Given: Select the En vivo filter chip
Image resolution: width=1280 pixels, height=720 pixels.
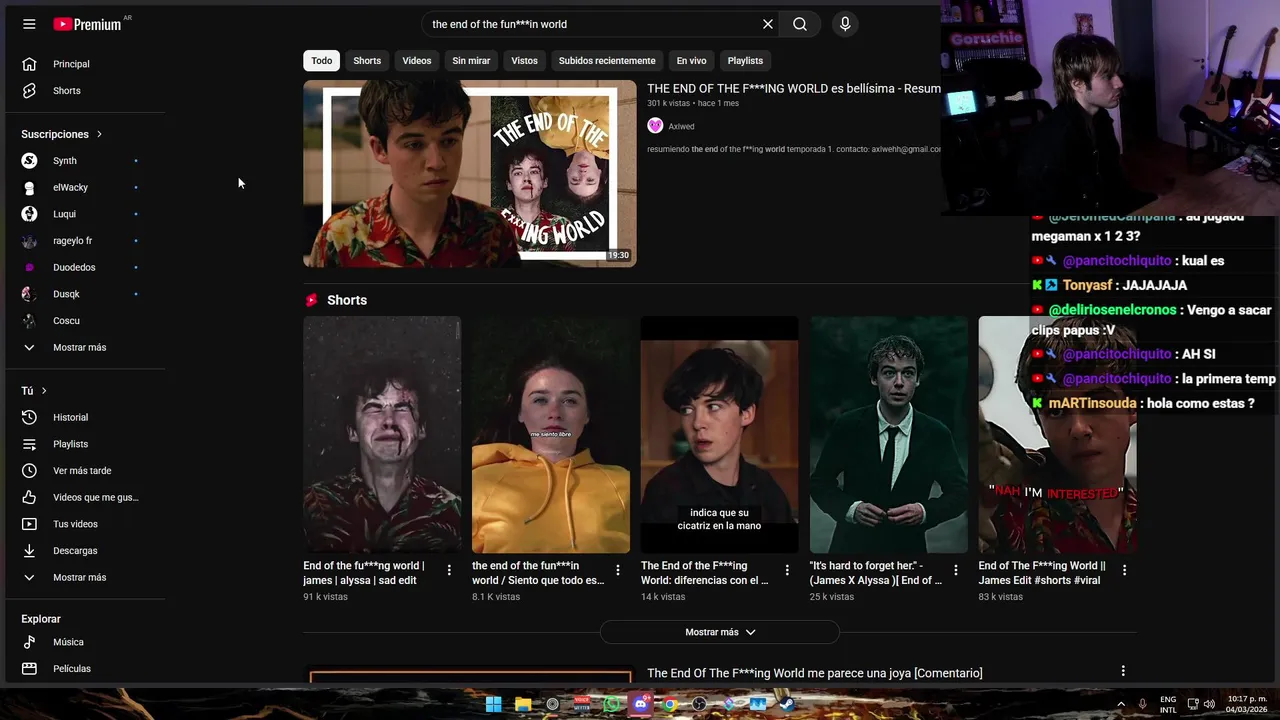Looking at the screenshot, I should (x=691, y=61).
